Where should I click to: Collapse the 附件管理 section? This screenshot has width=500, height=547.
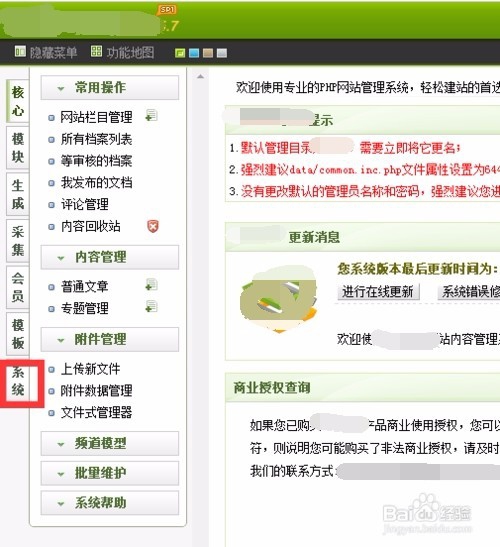110,339
